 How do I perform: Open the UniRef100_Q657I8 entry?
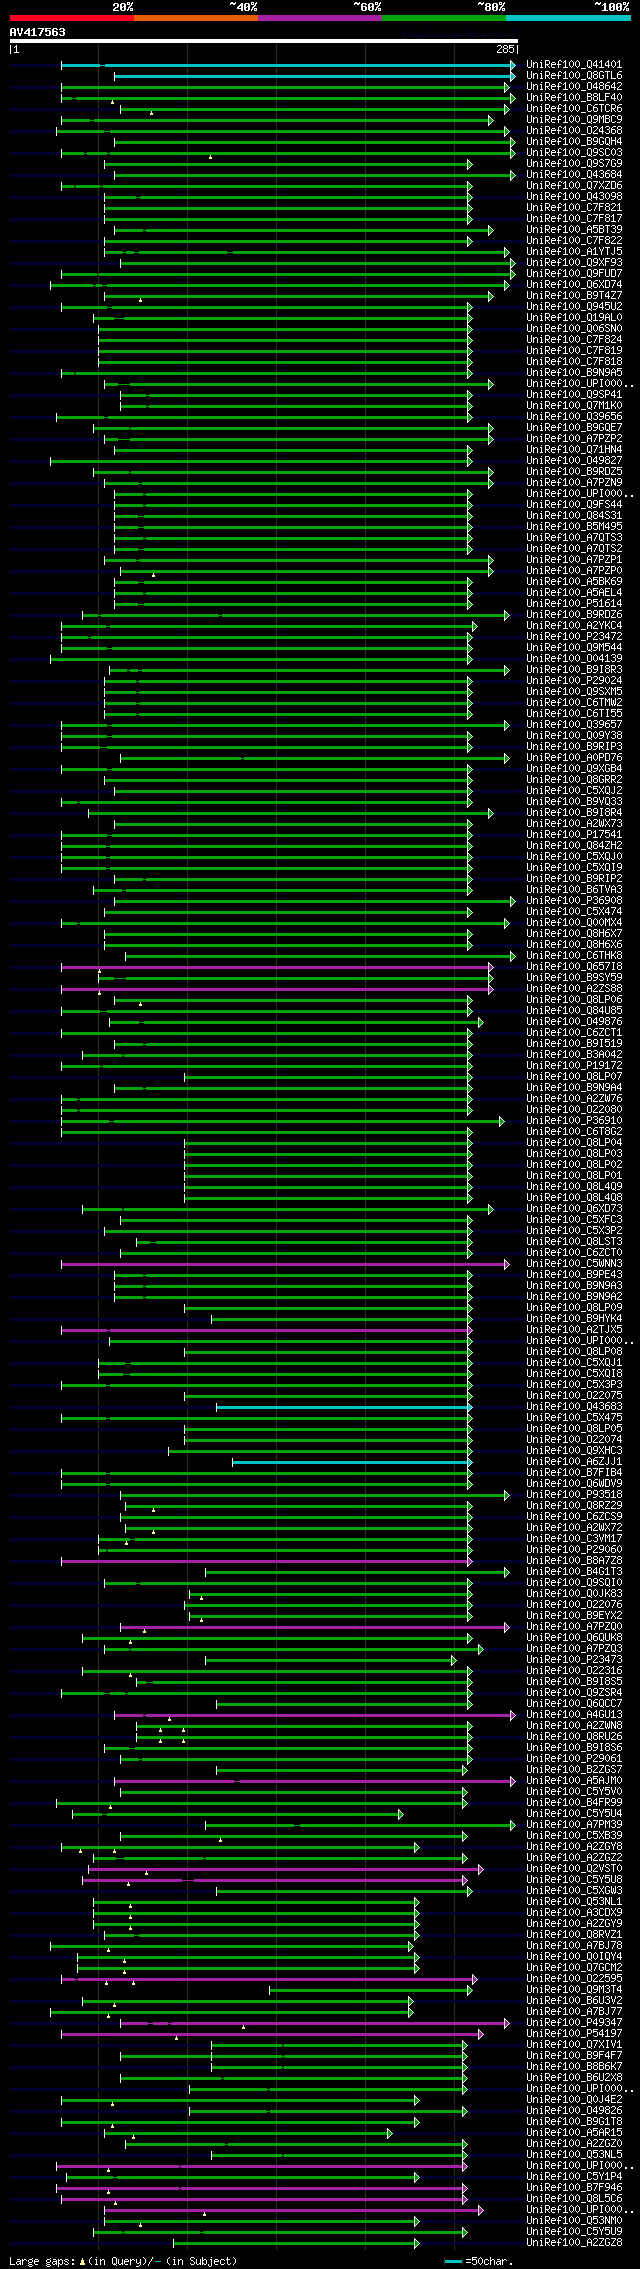[x=574, y=967]
